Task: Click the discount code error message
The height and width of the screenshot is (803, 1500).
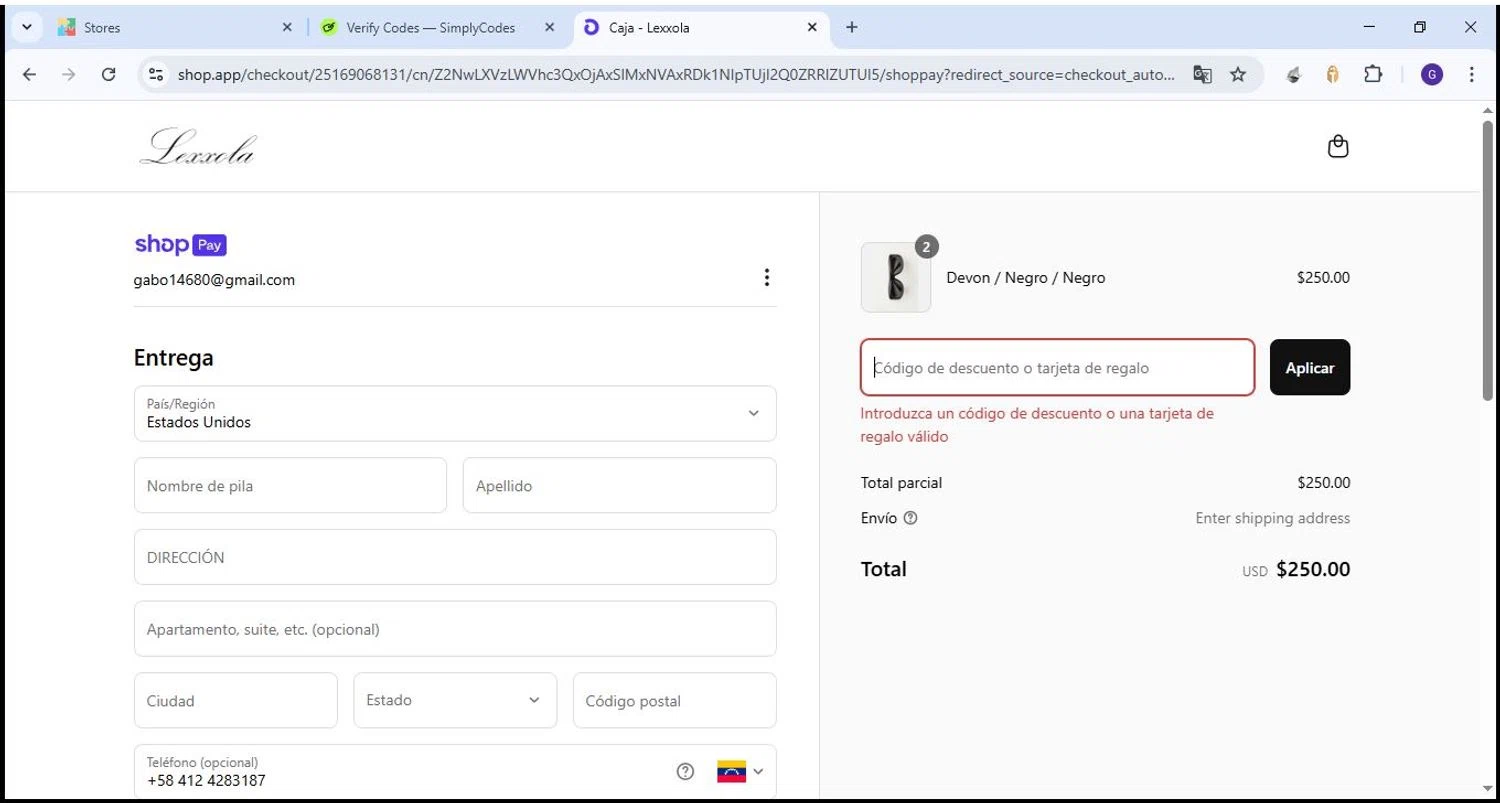Action: pyautogui.click(x=1037, y=425)
